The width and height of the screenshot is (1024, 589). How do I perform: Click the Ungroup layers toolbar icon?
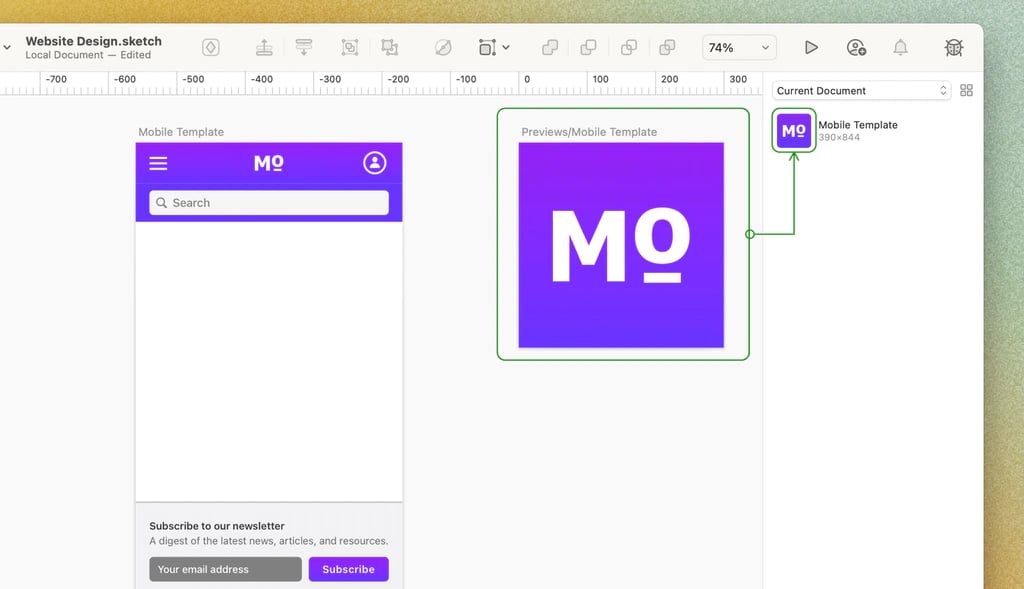[x=390, y=48]
